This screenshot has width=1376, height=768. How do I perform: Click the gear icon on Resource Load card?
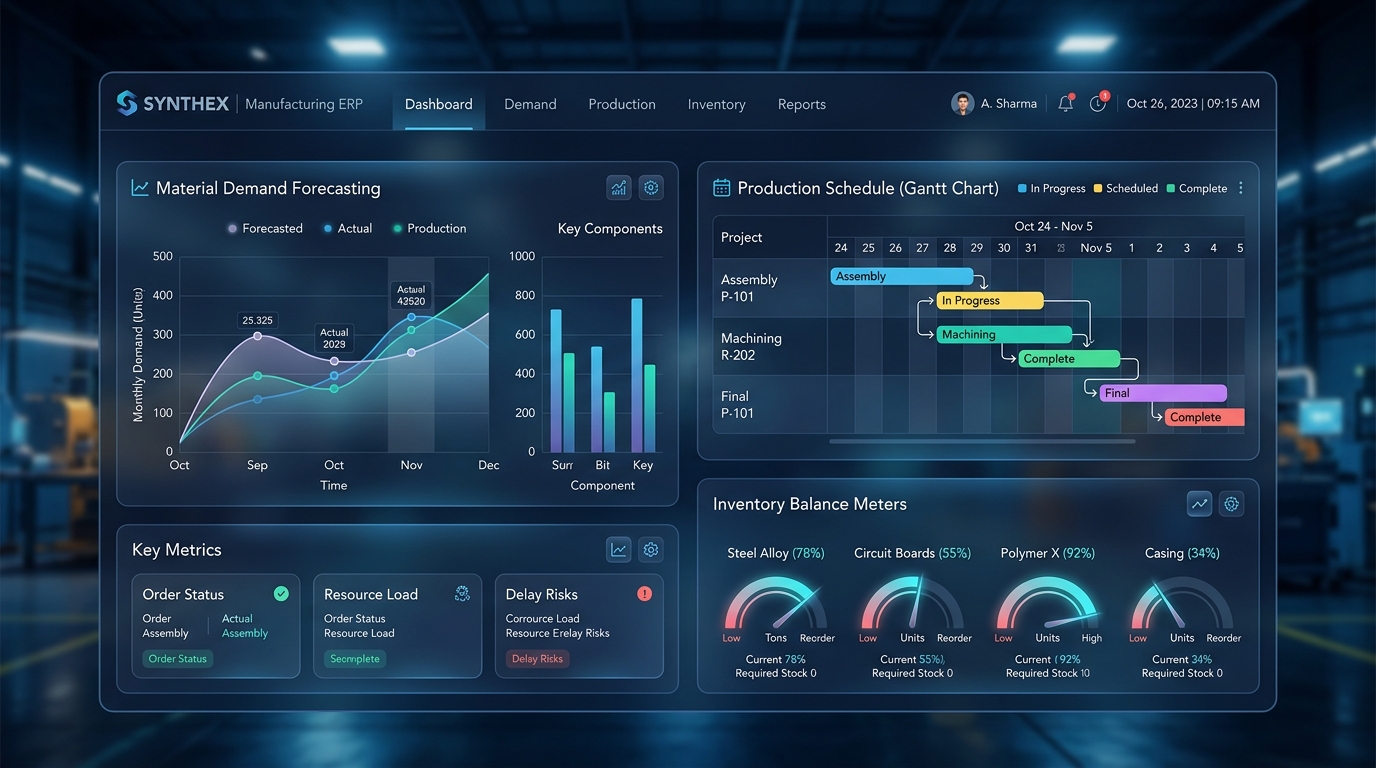(x=462, y=593)
